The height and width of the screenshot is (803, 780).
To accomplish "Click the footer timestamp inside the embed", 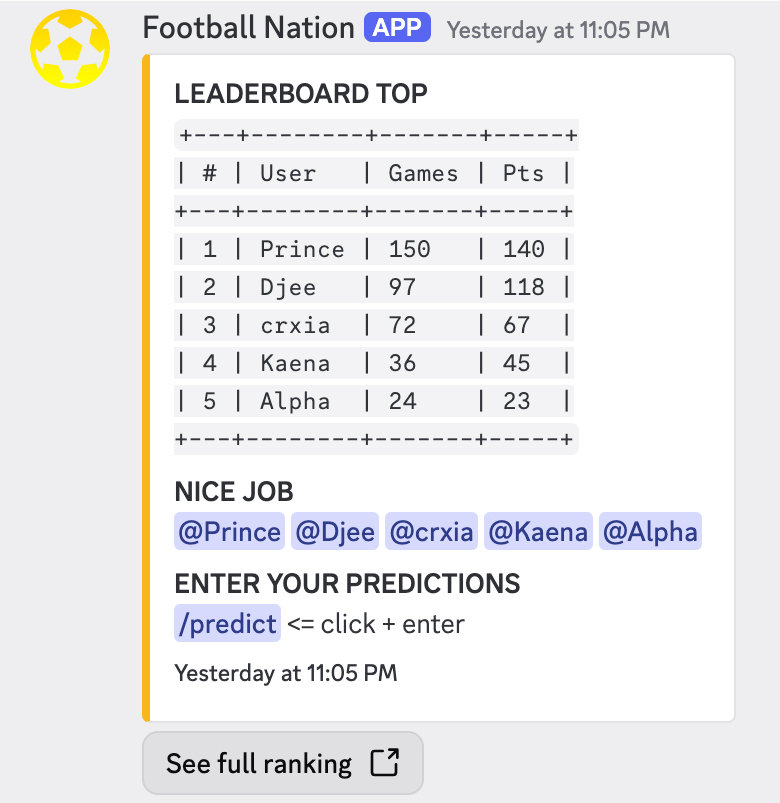I will click(x=285, y=673).
